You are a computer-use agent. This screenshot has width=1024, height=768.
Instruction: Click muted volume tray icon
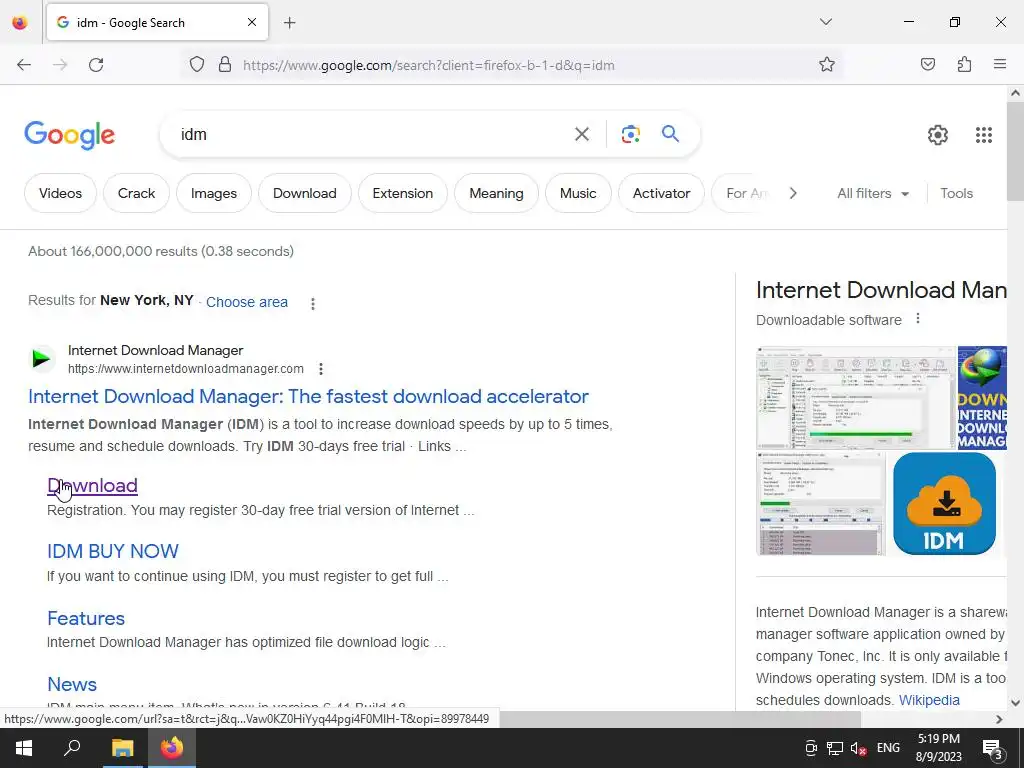tap(859, 748)
